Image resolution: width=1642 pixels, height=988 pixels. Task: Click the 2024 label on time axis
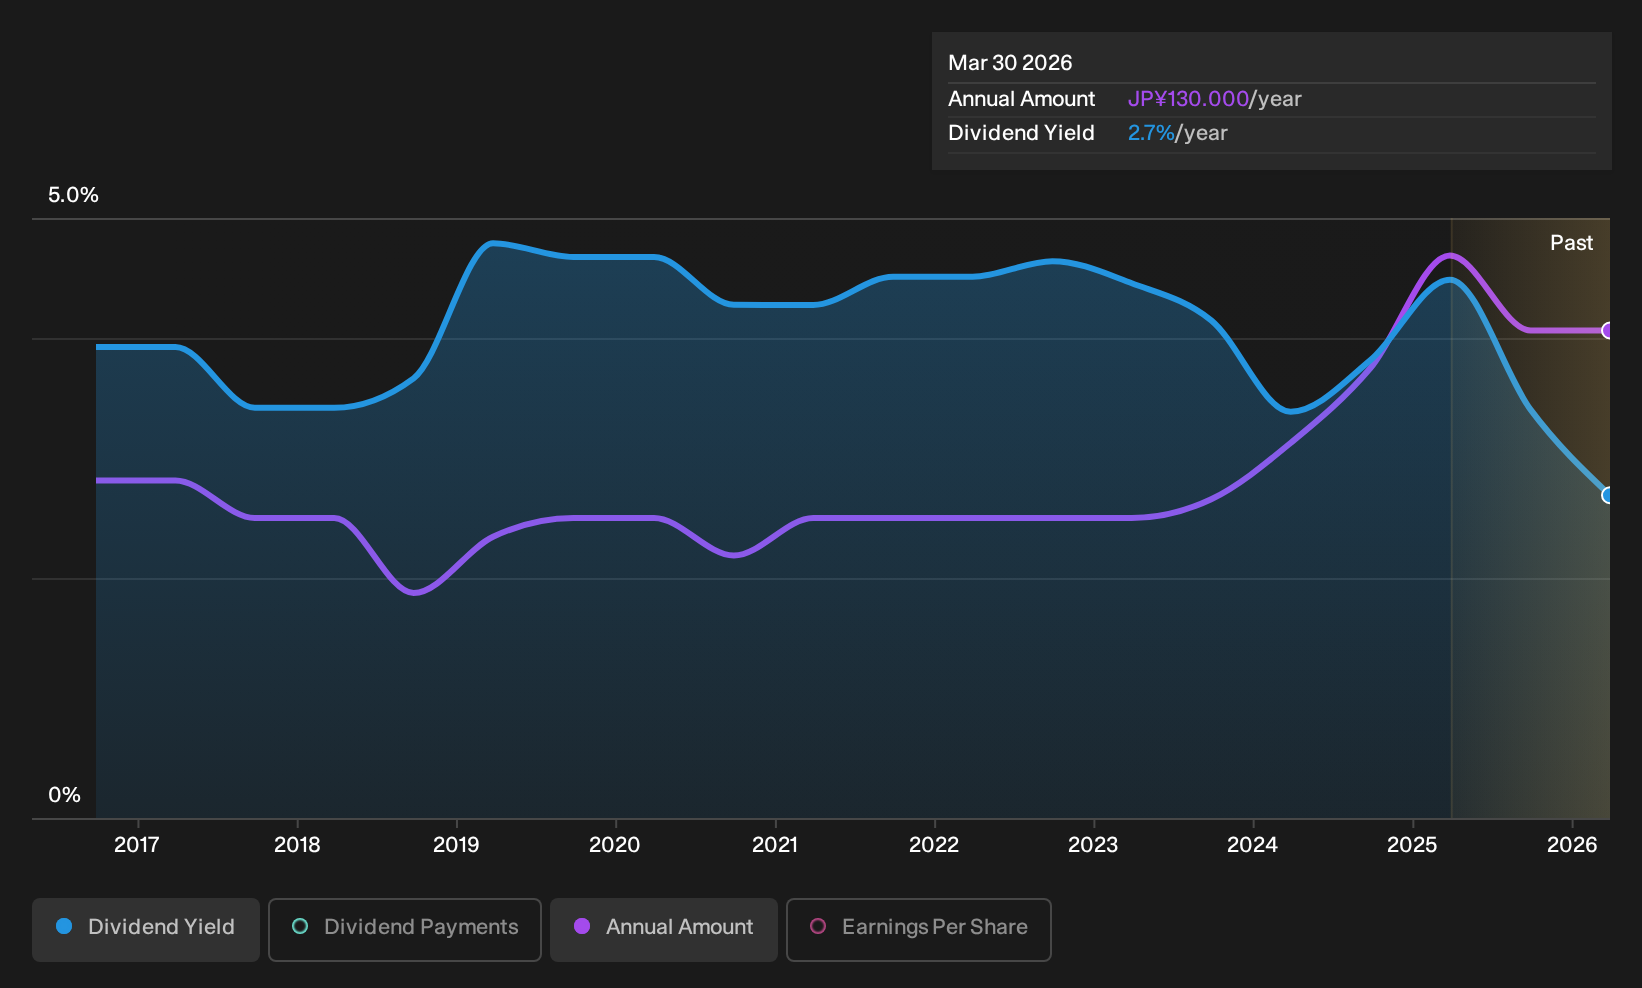click(x=1252, y=845)
